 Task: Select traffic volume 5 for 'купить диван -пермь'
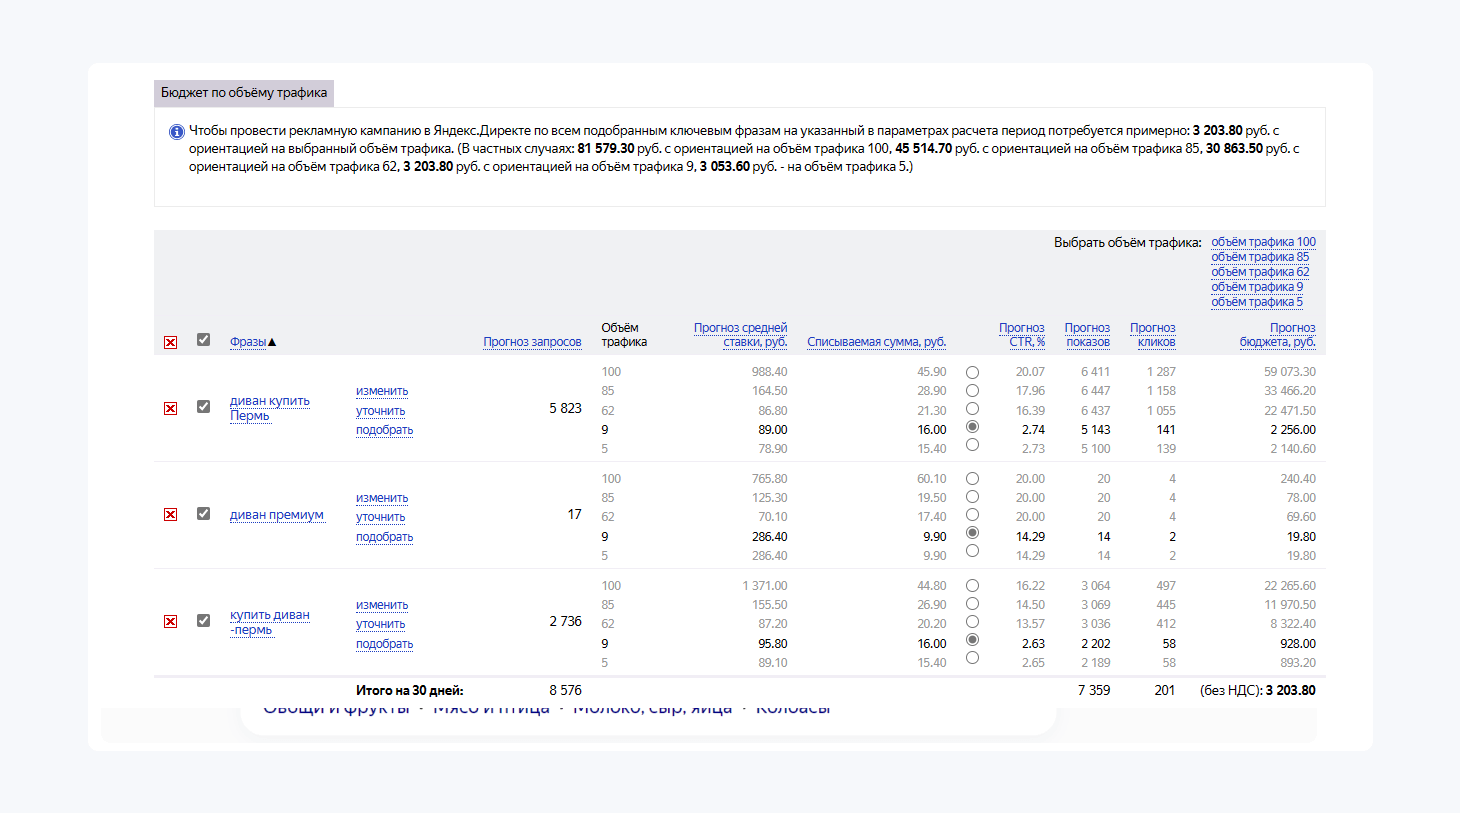point(972,658)
